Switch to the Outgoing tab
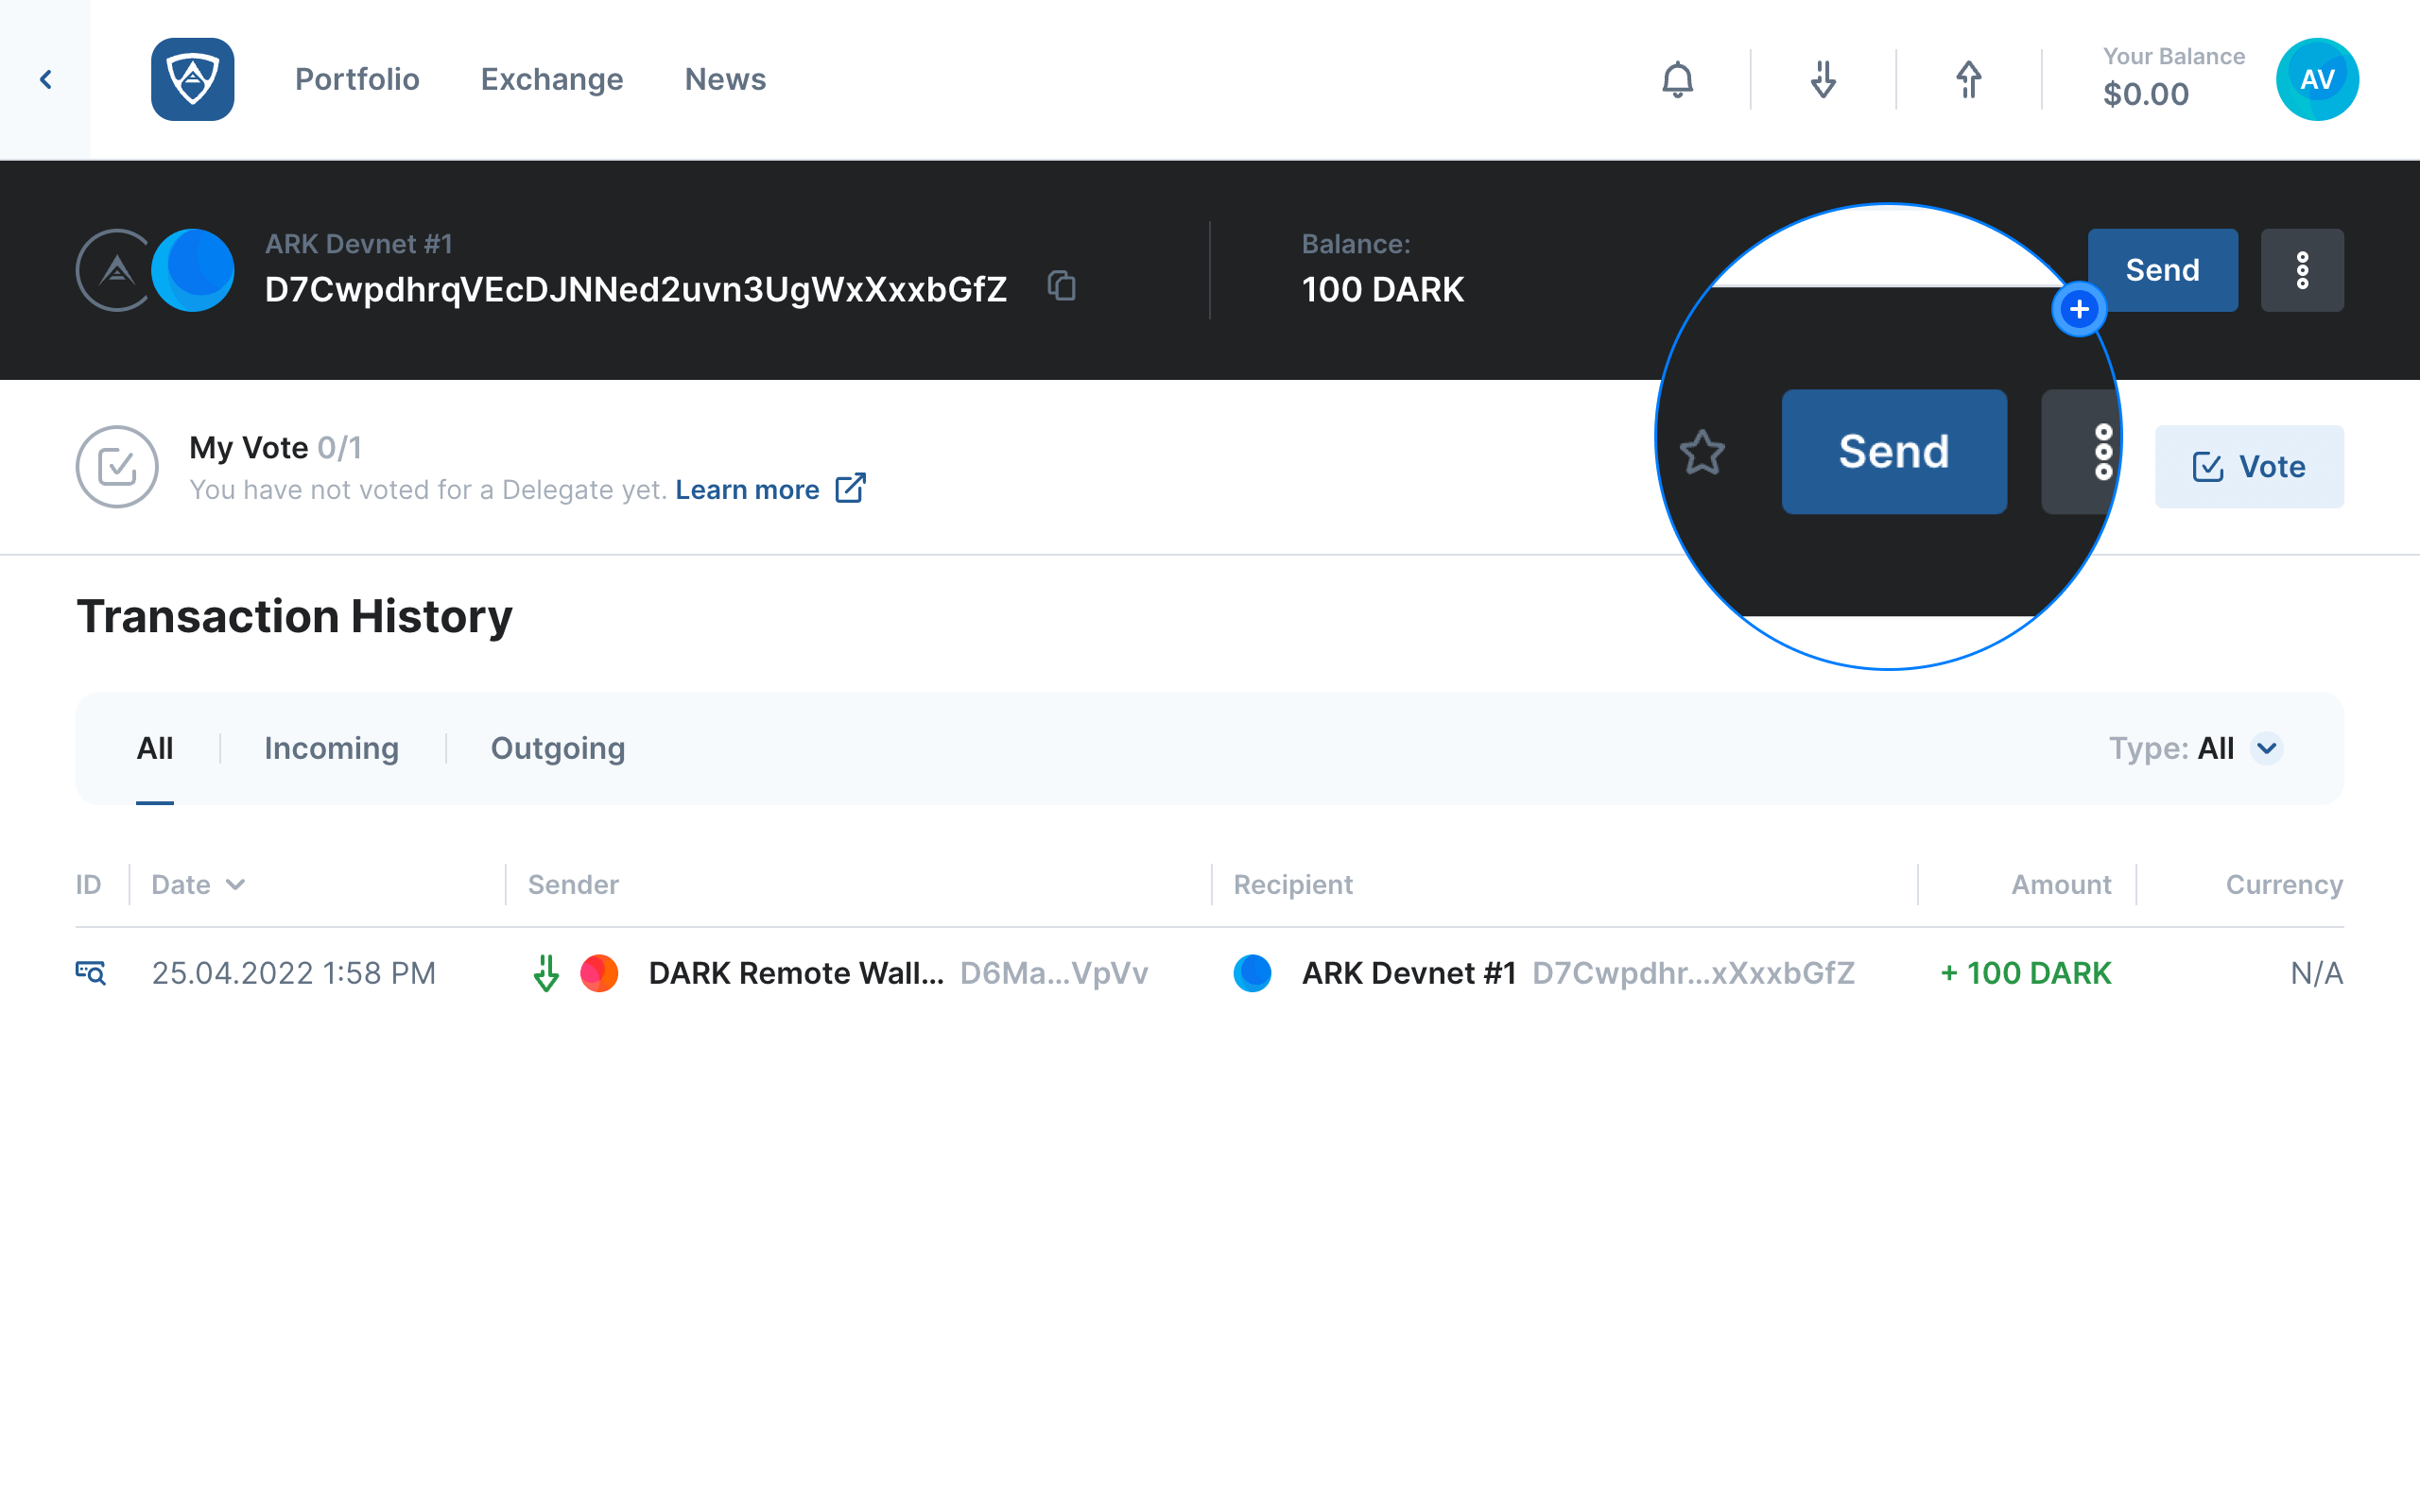The width and height of the screenshot is (2420, 1512). click(558, 748)
